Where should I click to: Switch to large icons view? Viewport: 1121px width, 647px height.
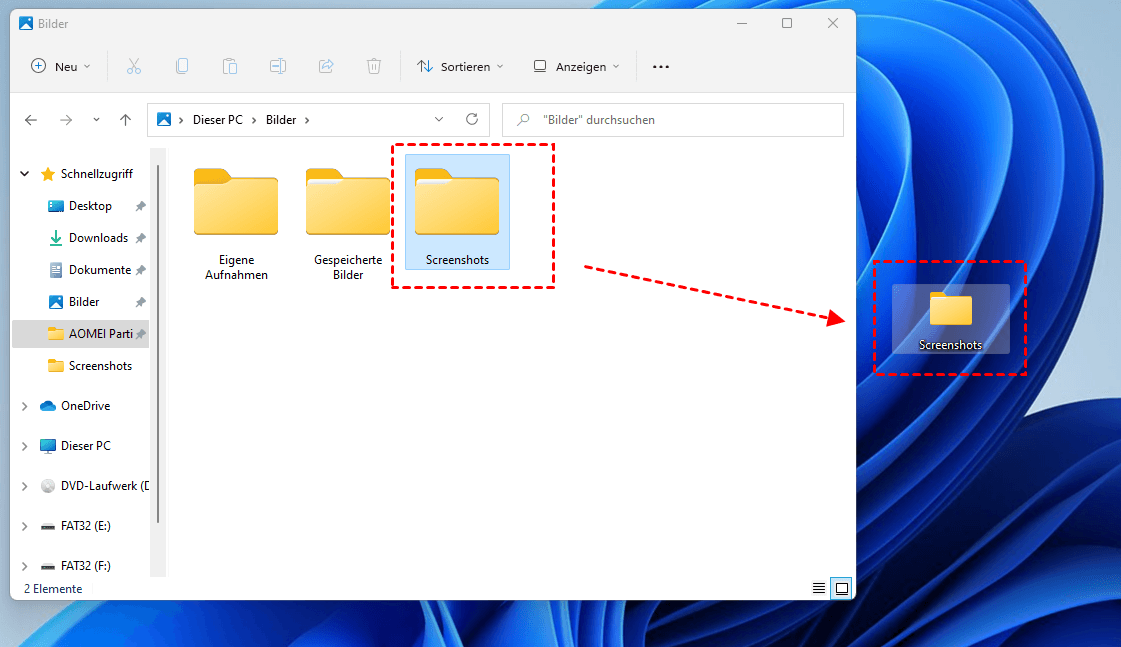pos(842,588)
